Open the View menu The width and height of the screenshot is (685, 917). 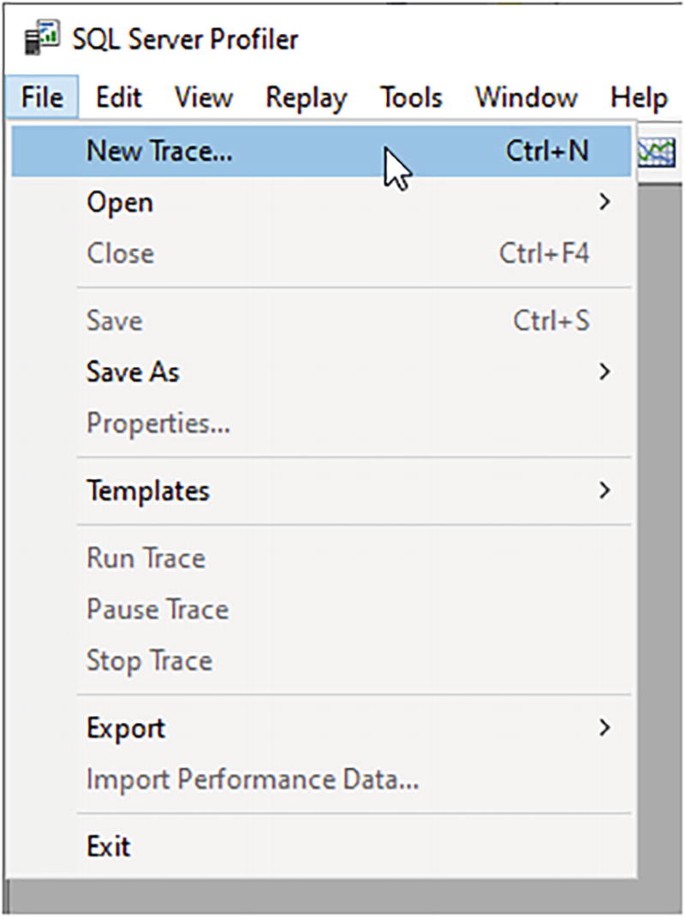click(204, 97)
